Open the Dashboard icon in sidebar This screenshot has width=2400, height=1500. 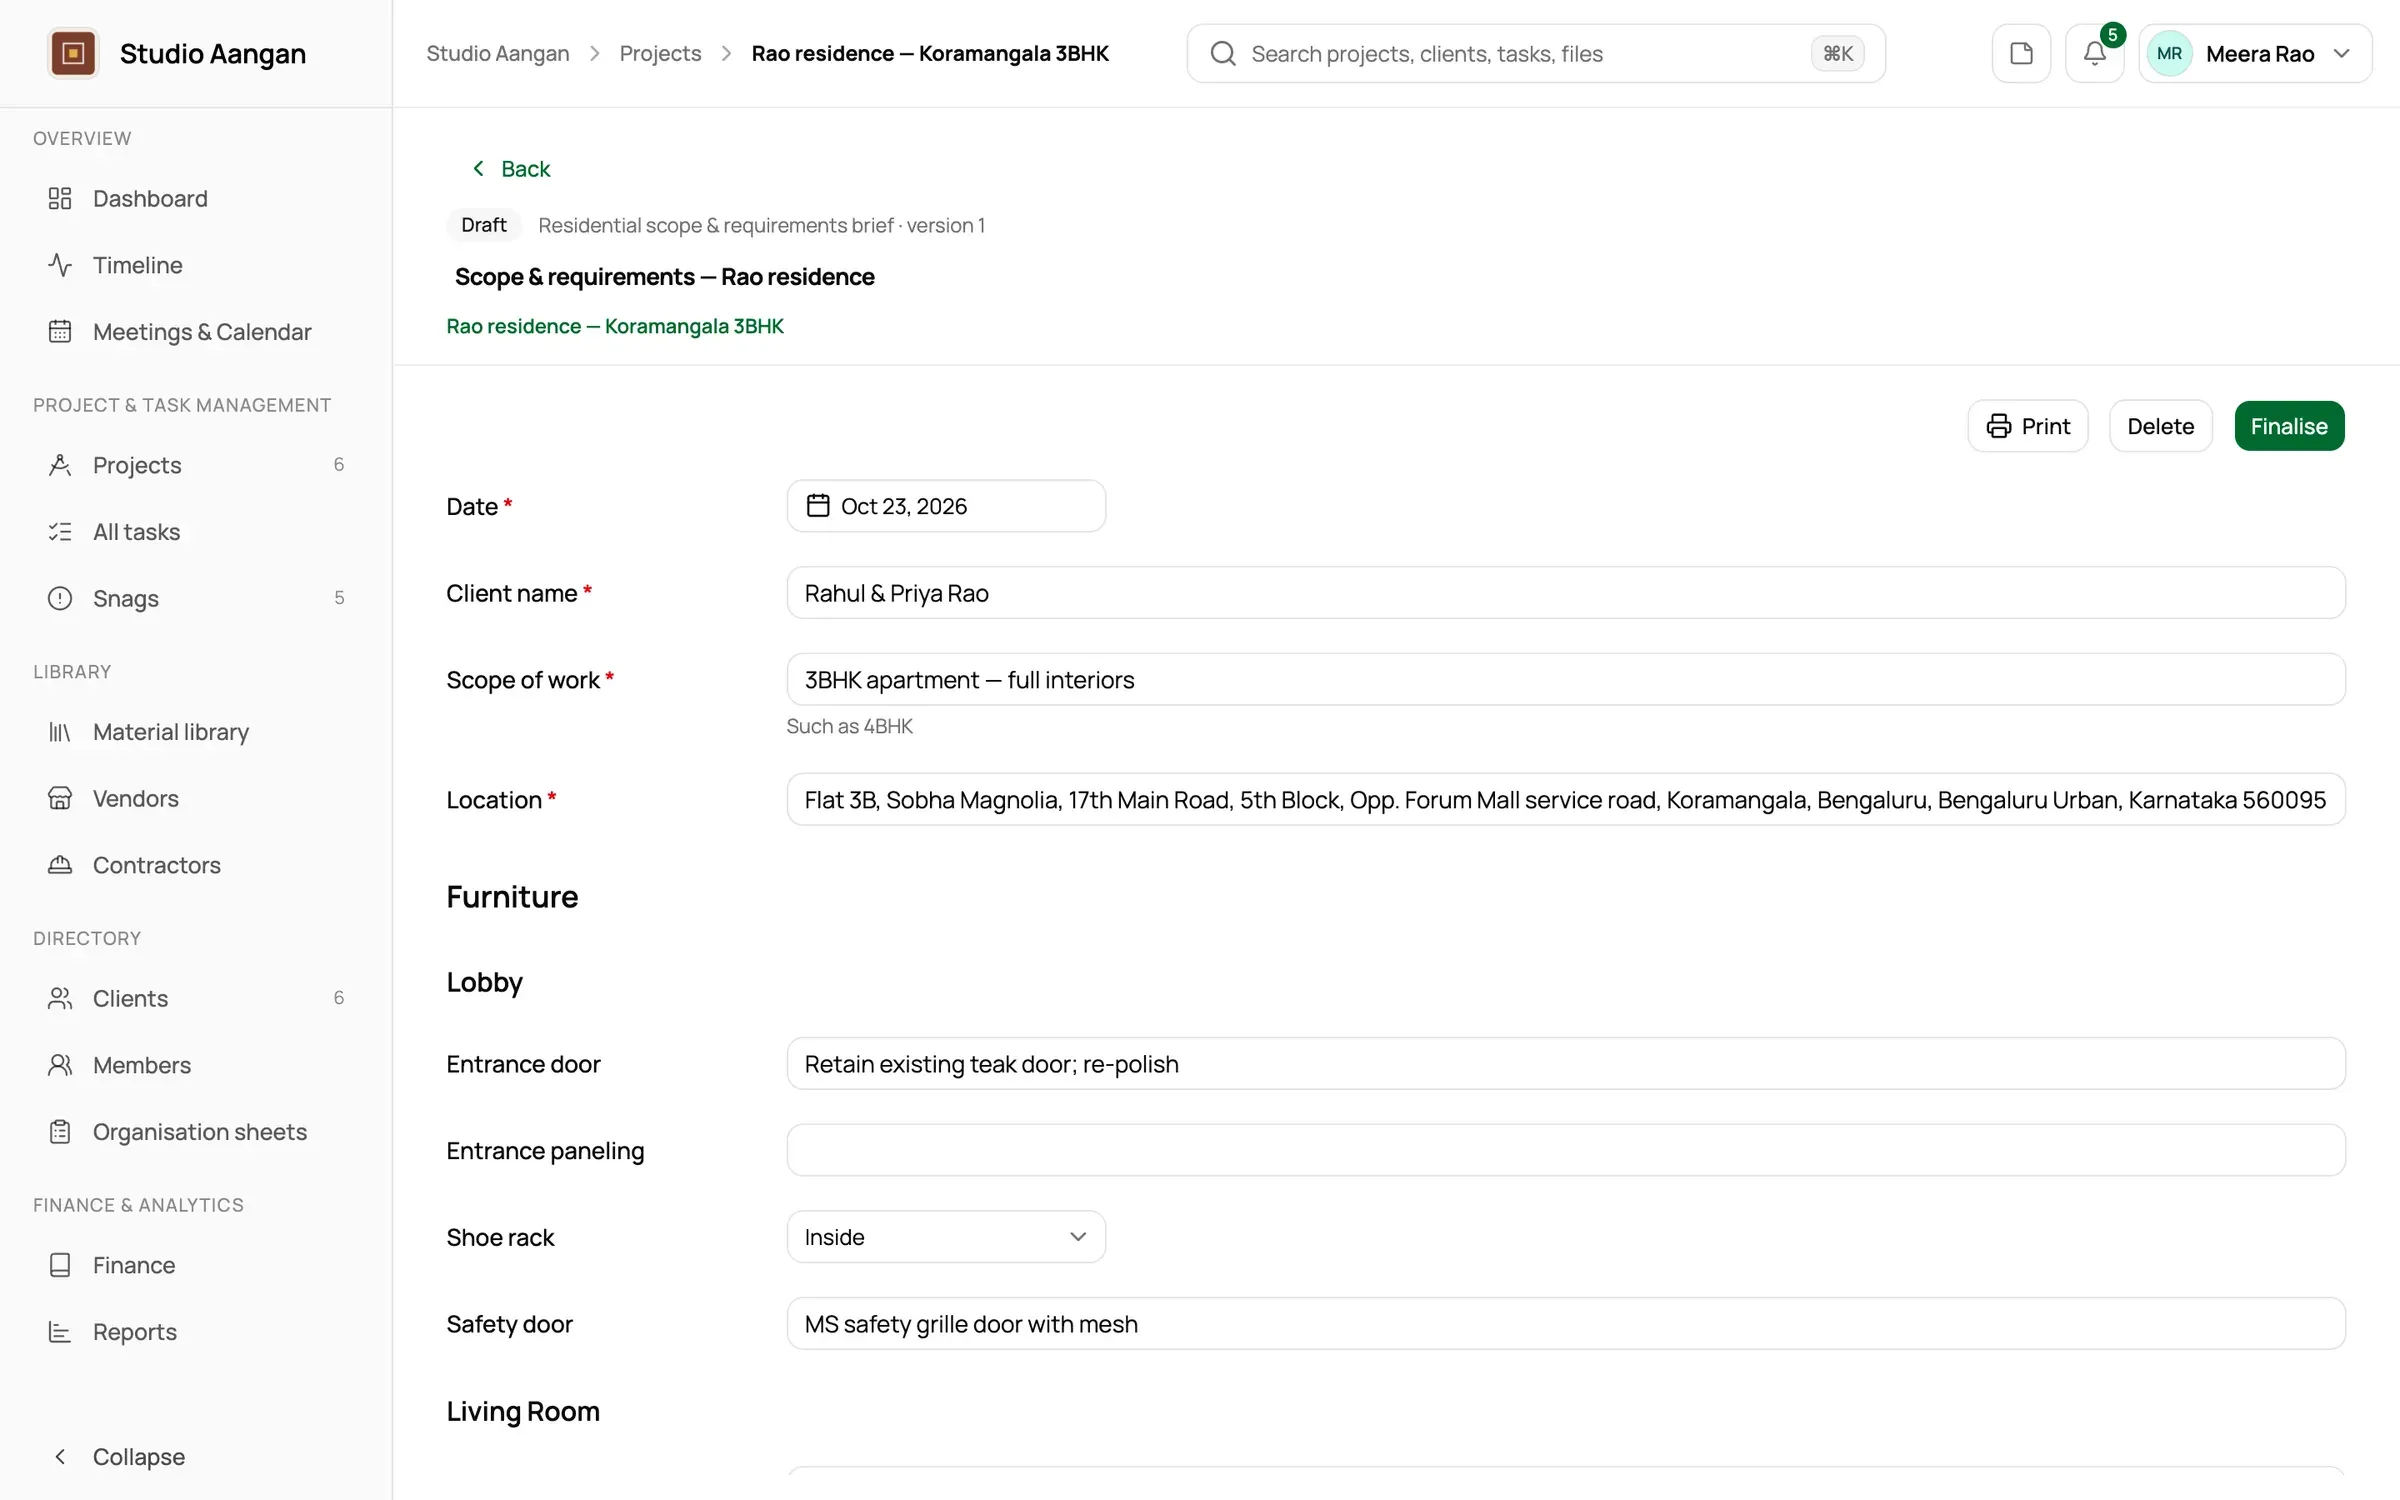(60, 198)
